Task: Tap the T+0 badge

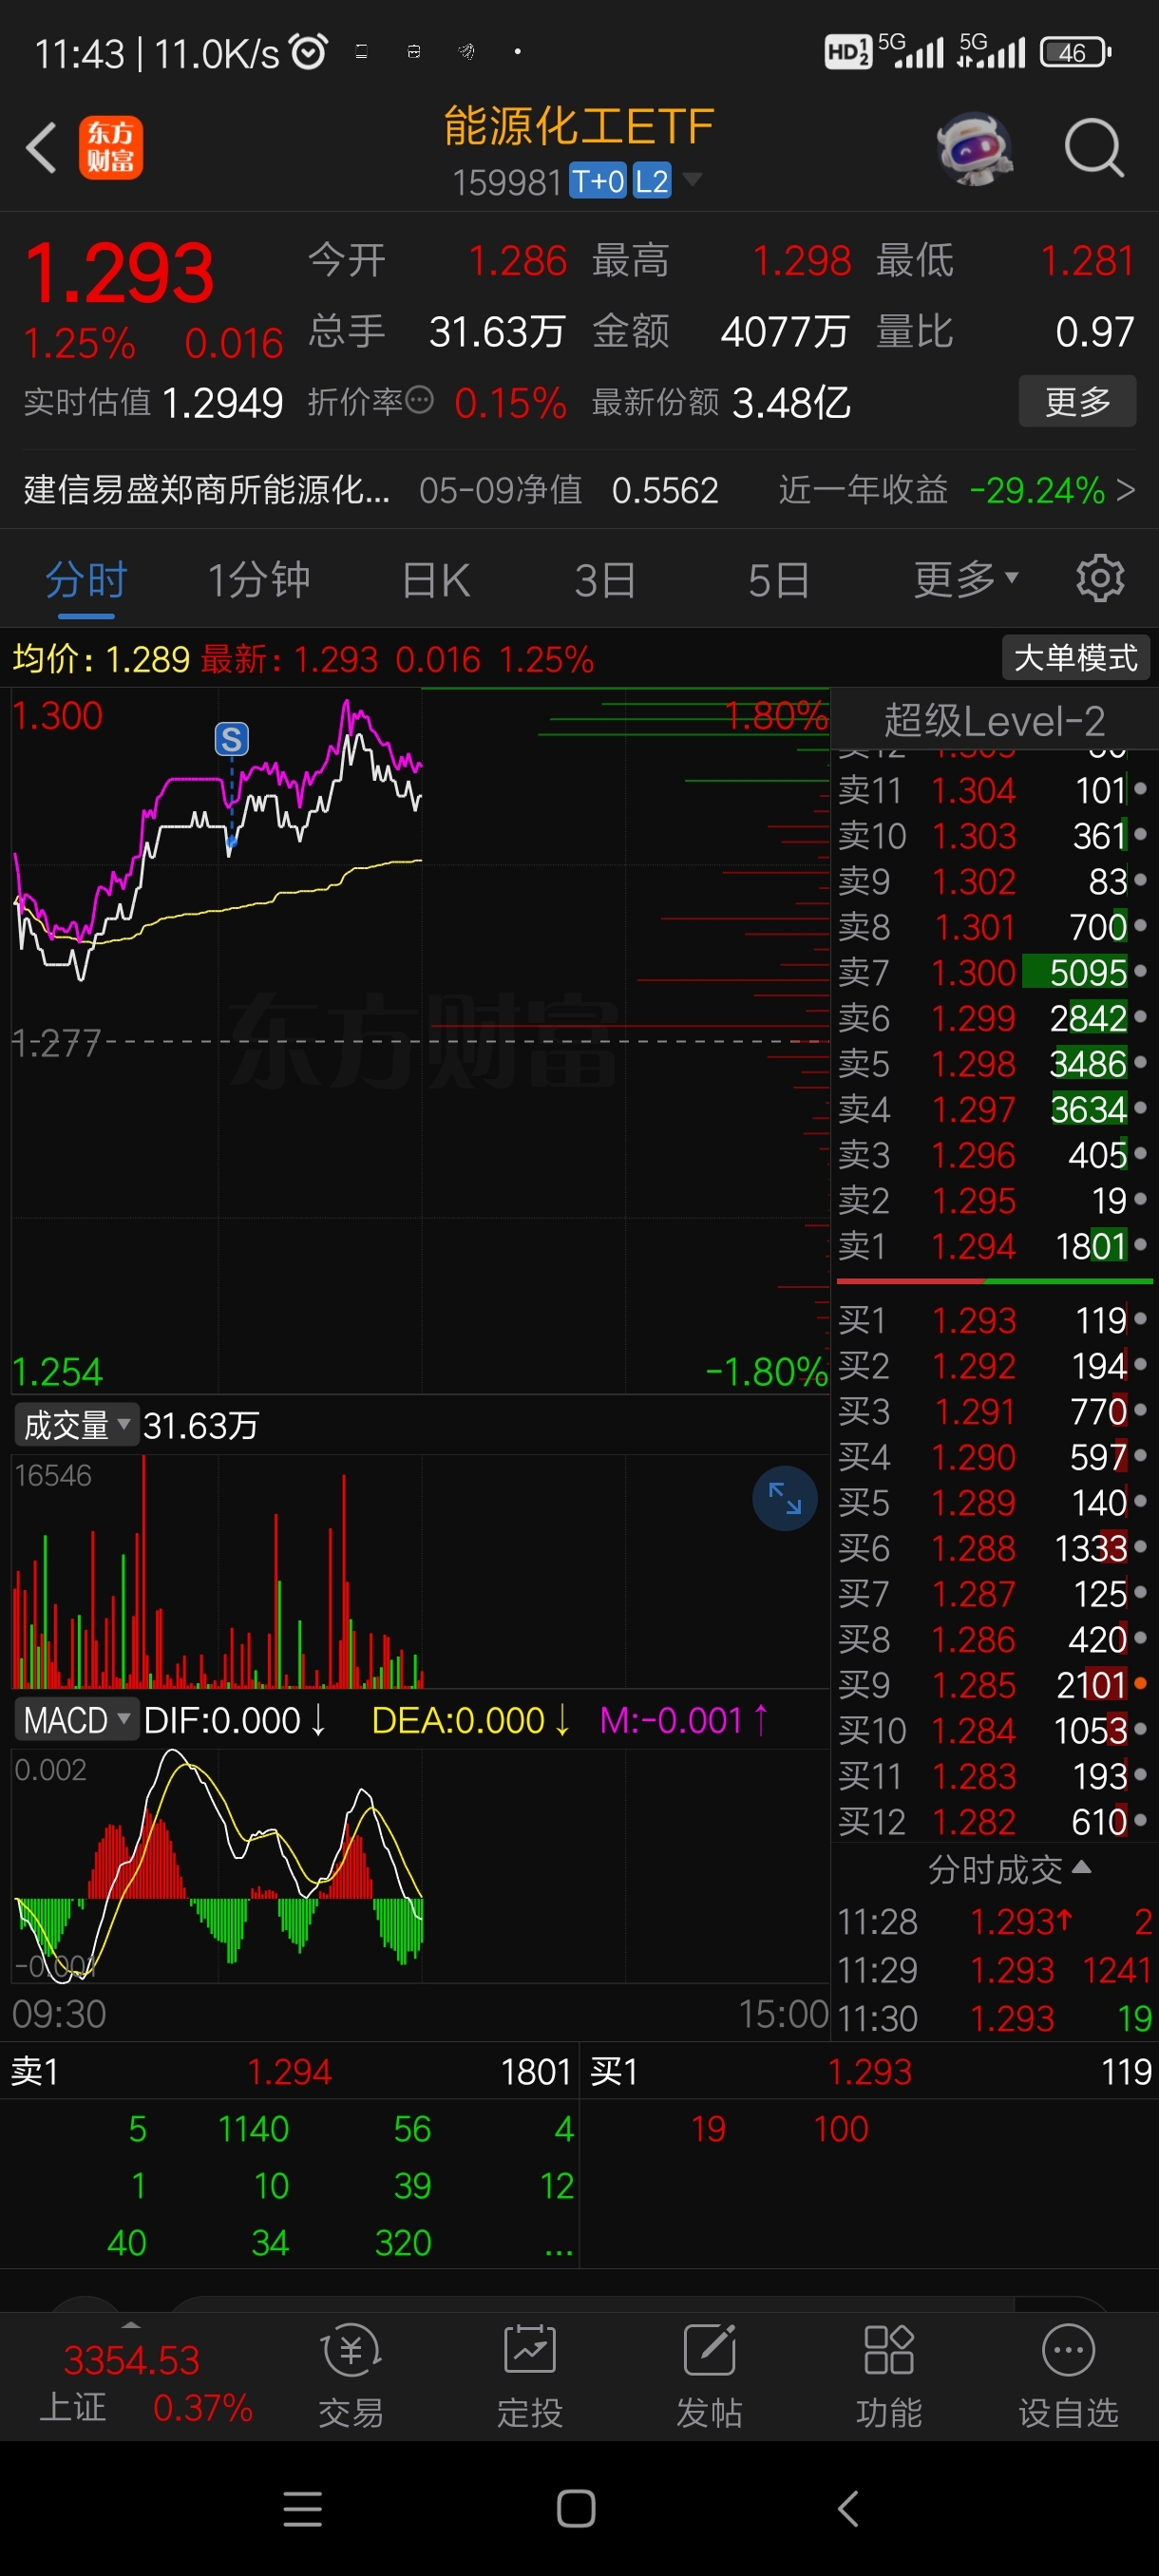Action: pos(598,181)
